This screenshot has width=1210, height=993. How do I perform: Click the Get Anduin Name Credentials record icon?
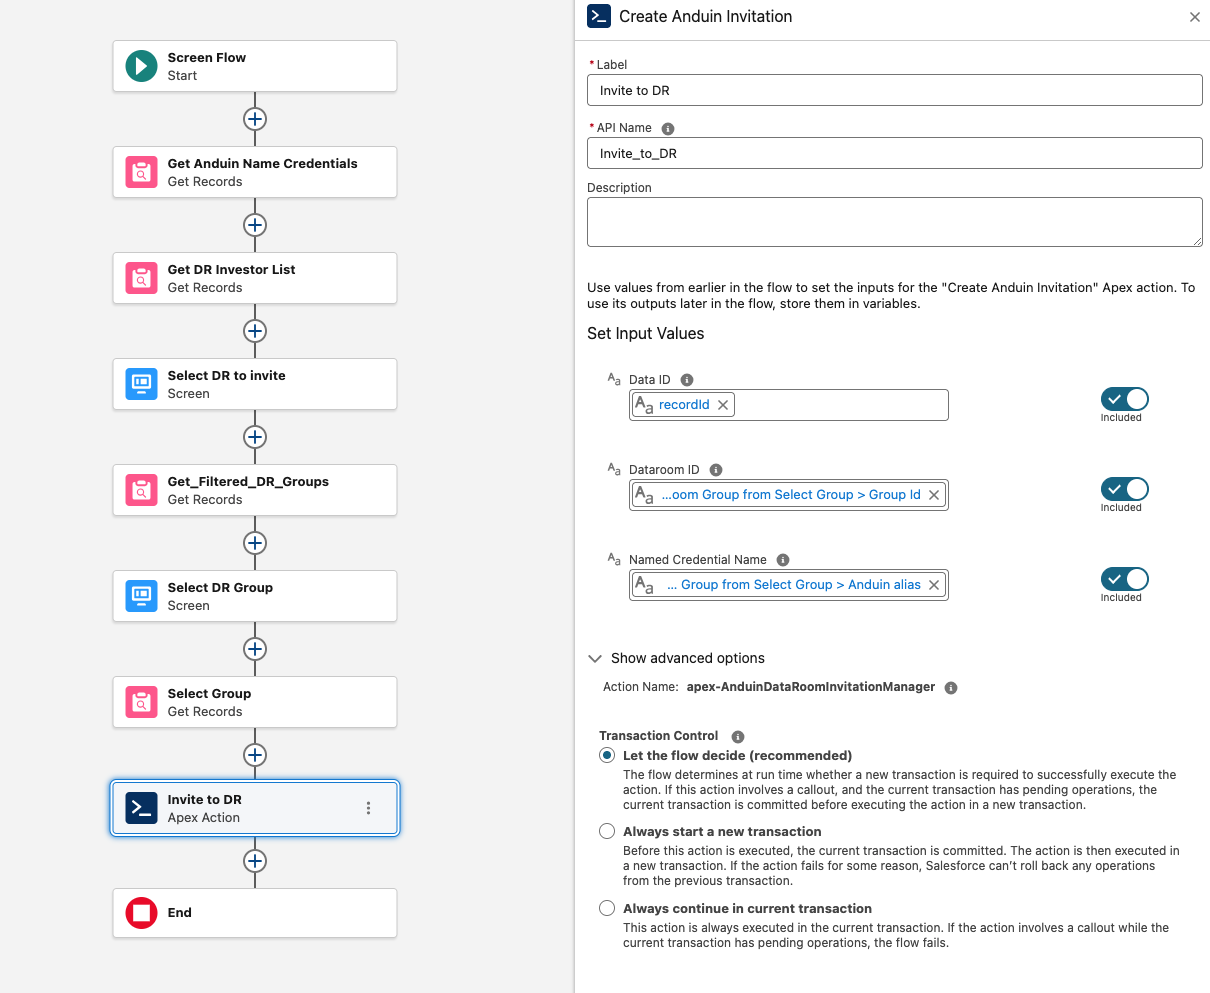(x=141, y=172)
